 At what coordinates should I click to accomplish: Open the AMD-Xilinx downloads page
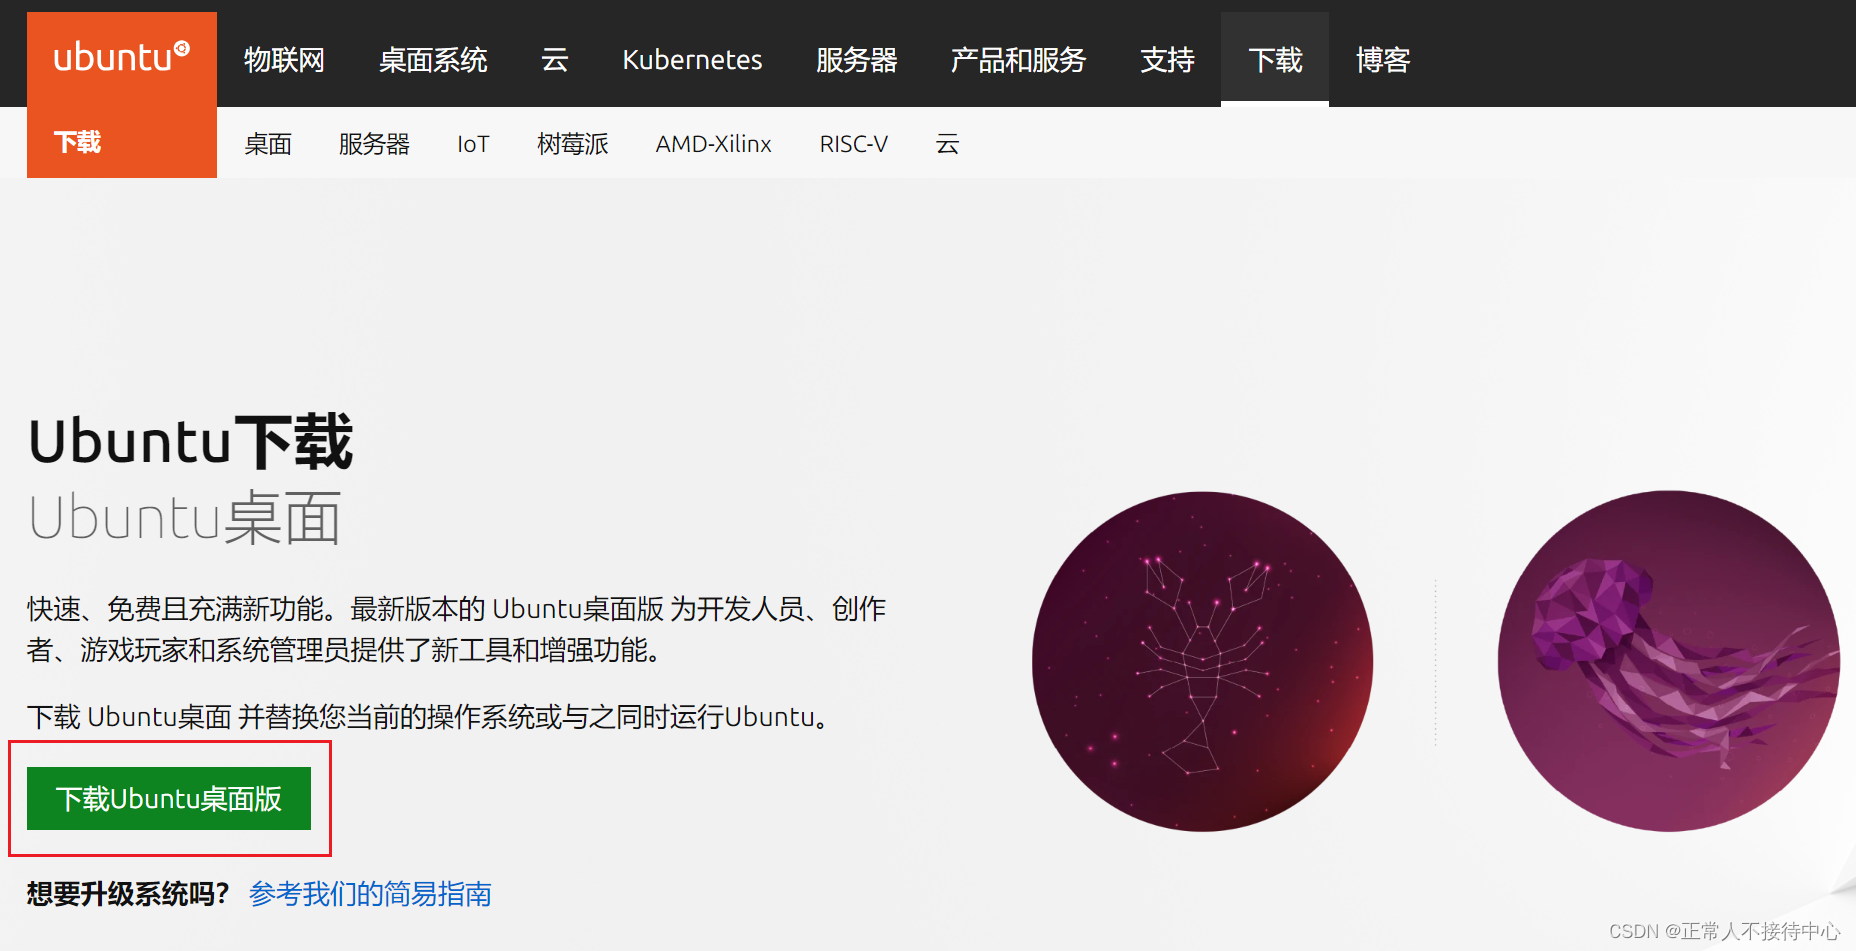(x=712, y=143)
